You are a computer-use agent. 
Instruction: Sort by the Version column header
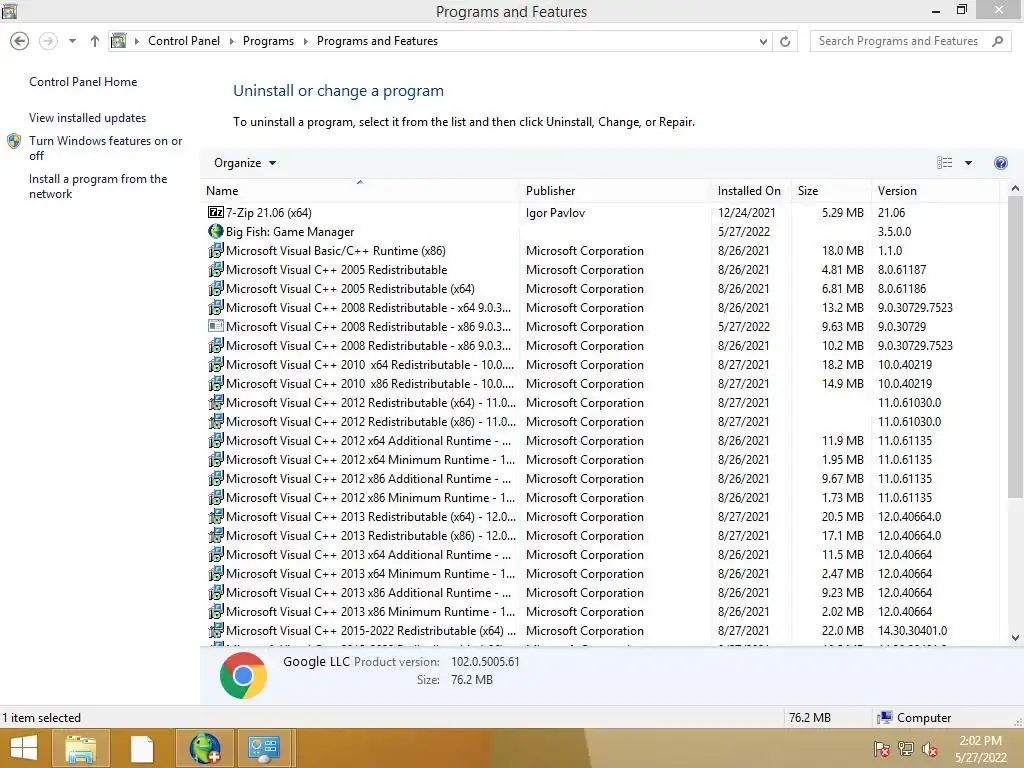coord(935,191)
